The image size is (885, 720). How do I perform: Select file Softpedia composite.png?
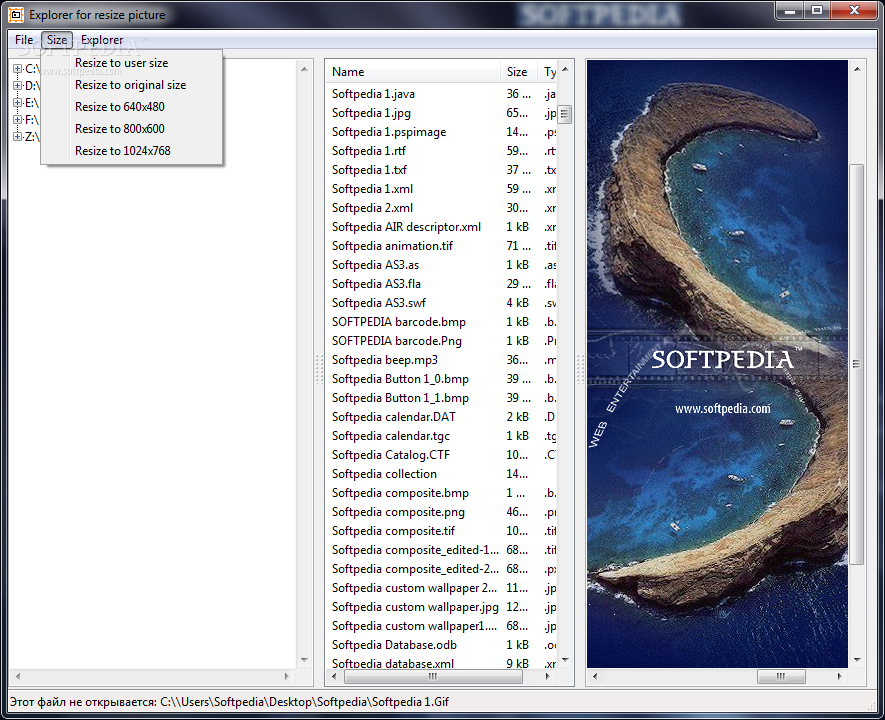[398, 512]
